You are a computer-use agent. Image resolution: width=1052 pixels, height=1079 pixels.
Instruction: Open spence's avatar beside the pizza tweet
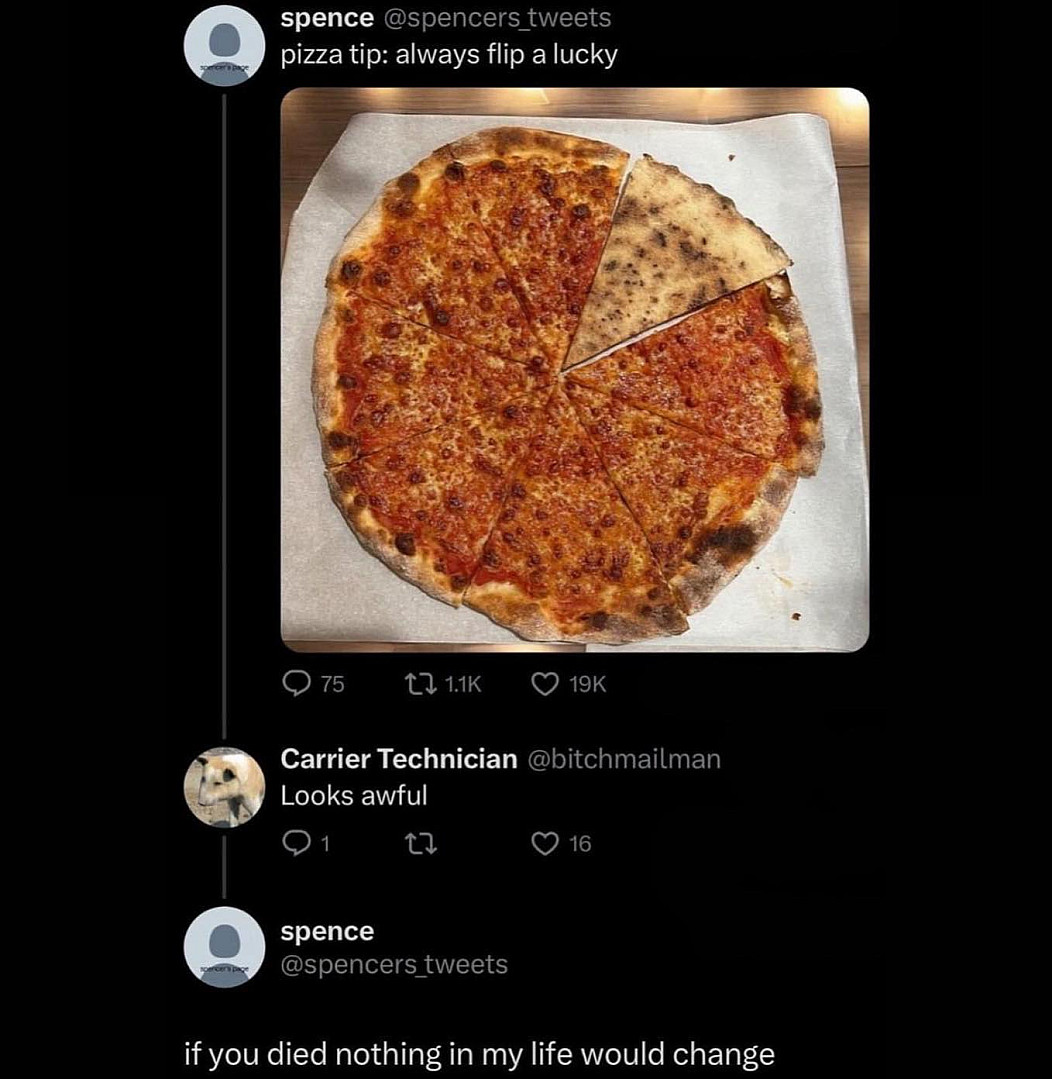pyautogui.click(x=225, y=45)
